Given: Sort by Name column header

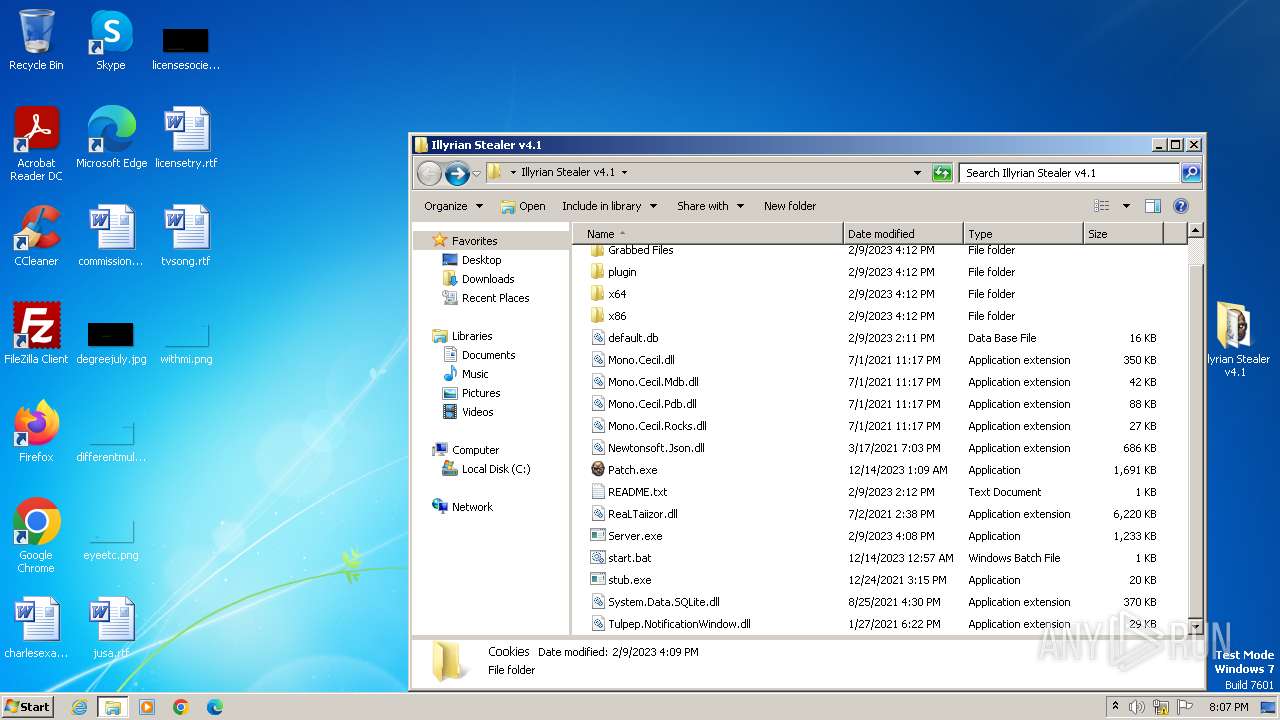Looking at the screenshot, I should (708, 233).
